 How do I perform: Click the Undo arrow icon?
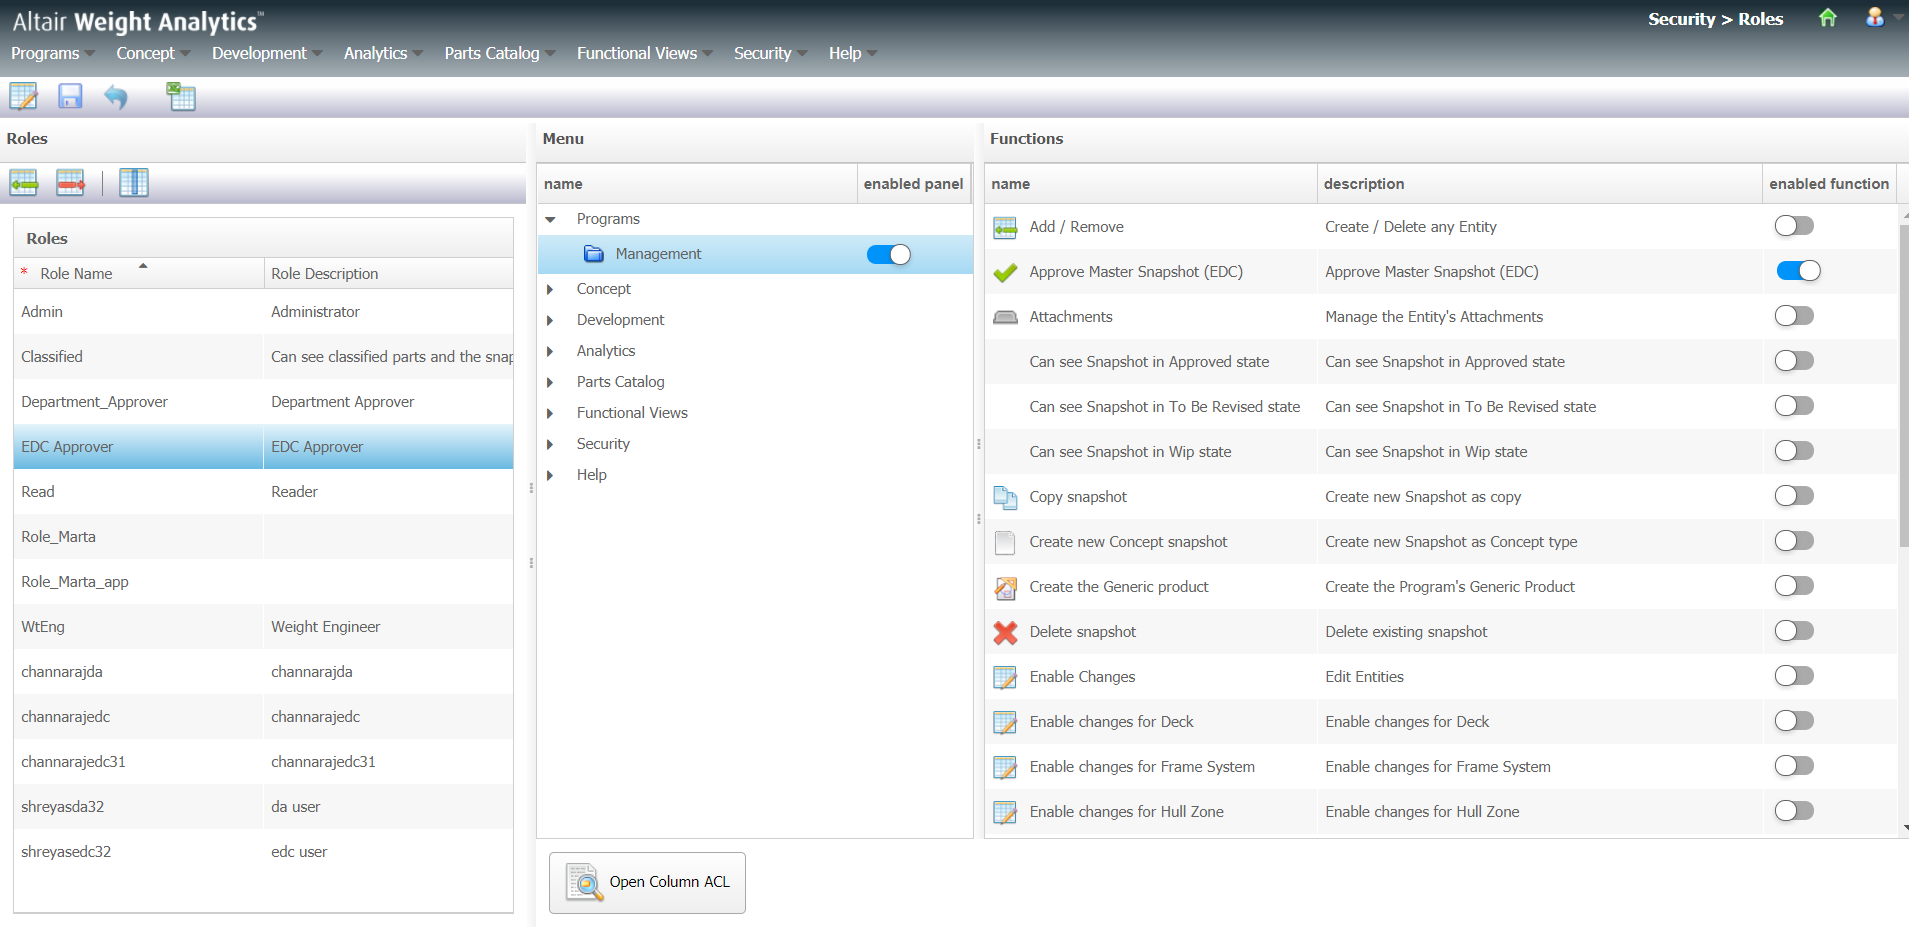click(x=116, y=97)
